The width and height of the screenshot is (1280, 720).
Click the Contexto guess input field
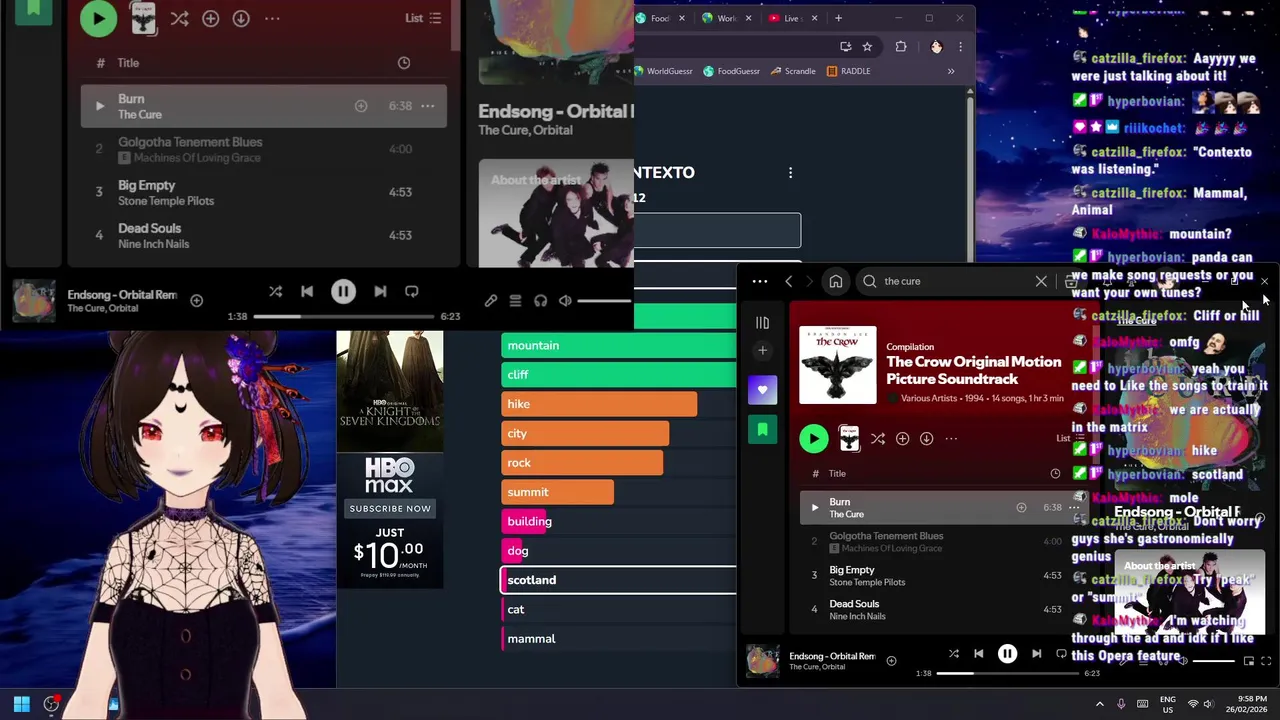717,230
